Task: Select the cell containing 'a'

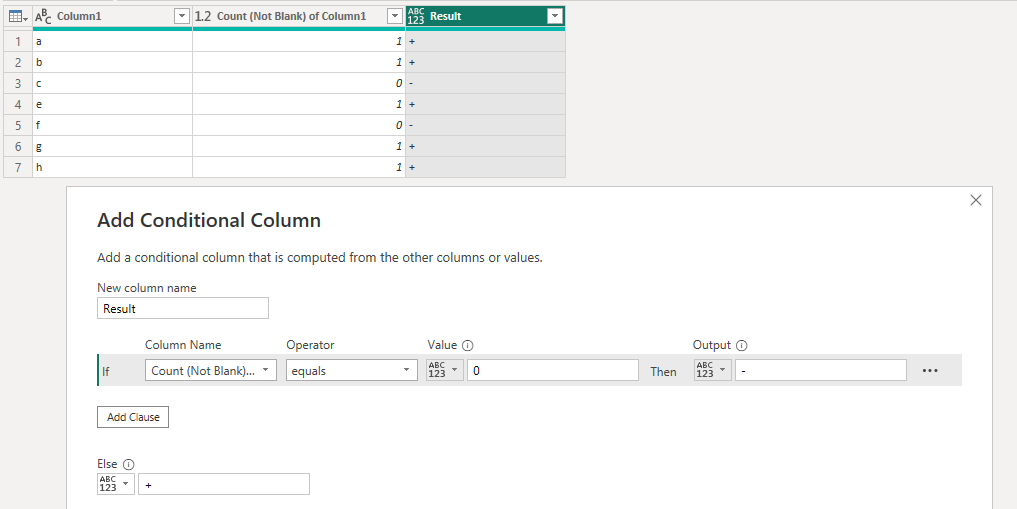Action: [112, 41]
